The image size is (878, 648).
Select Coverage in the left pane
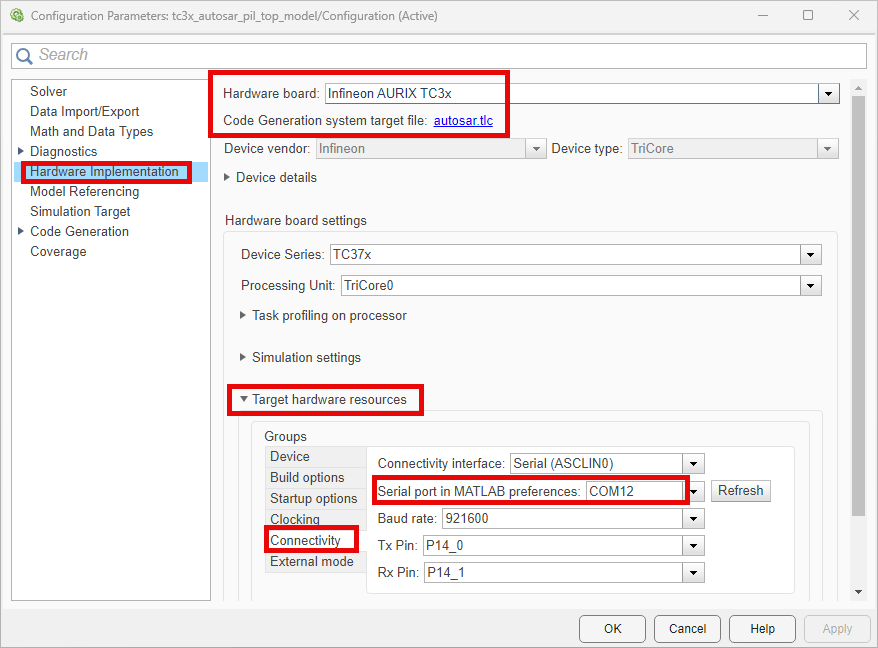(58, 251)
